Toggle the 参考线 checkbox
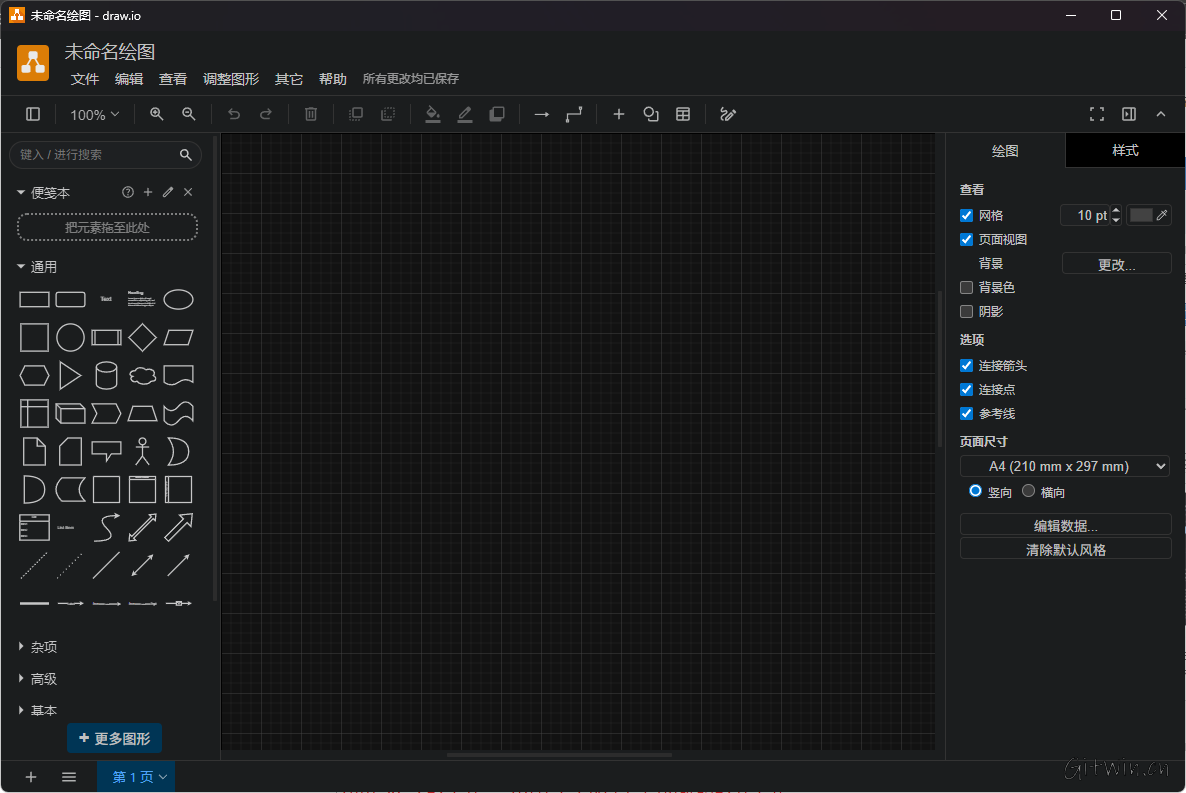This screenshot has width=1186, height=793. [967, 414]
